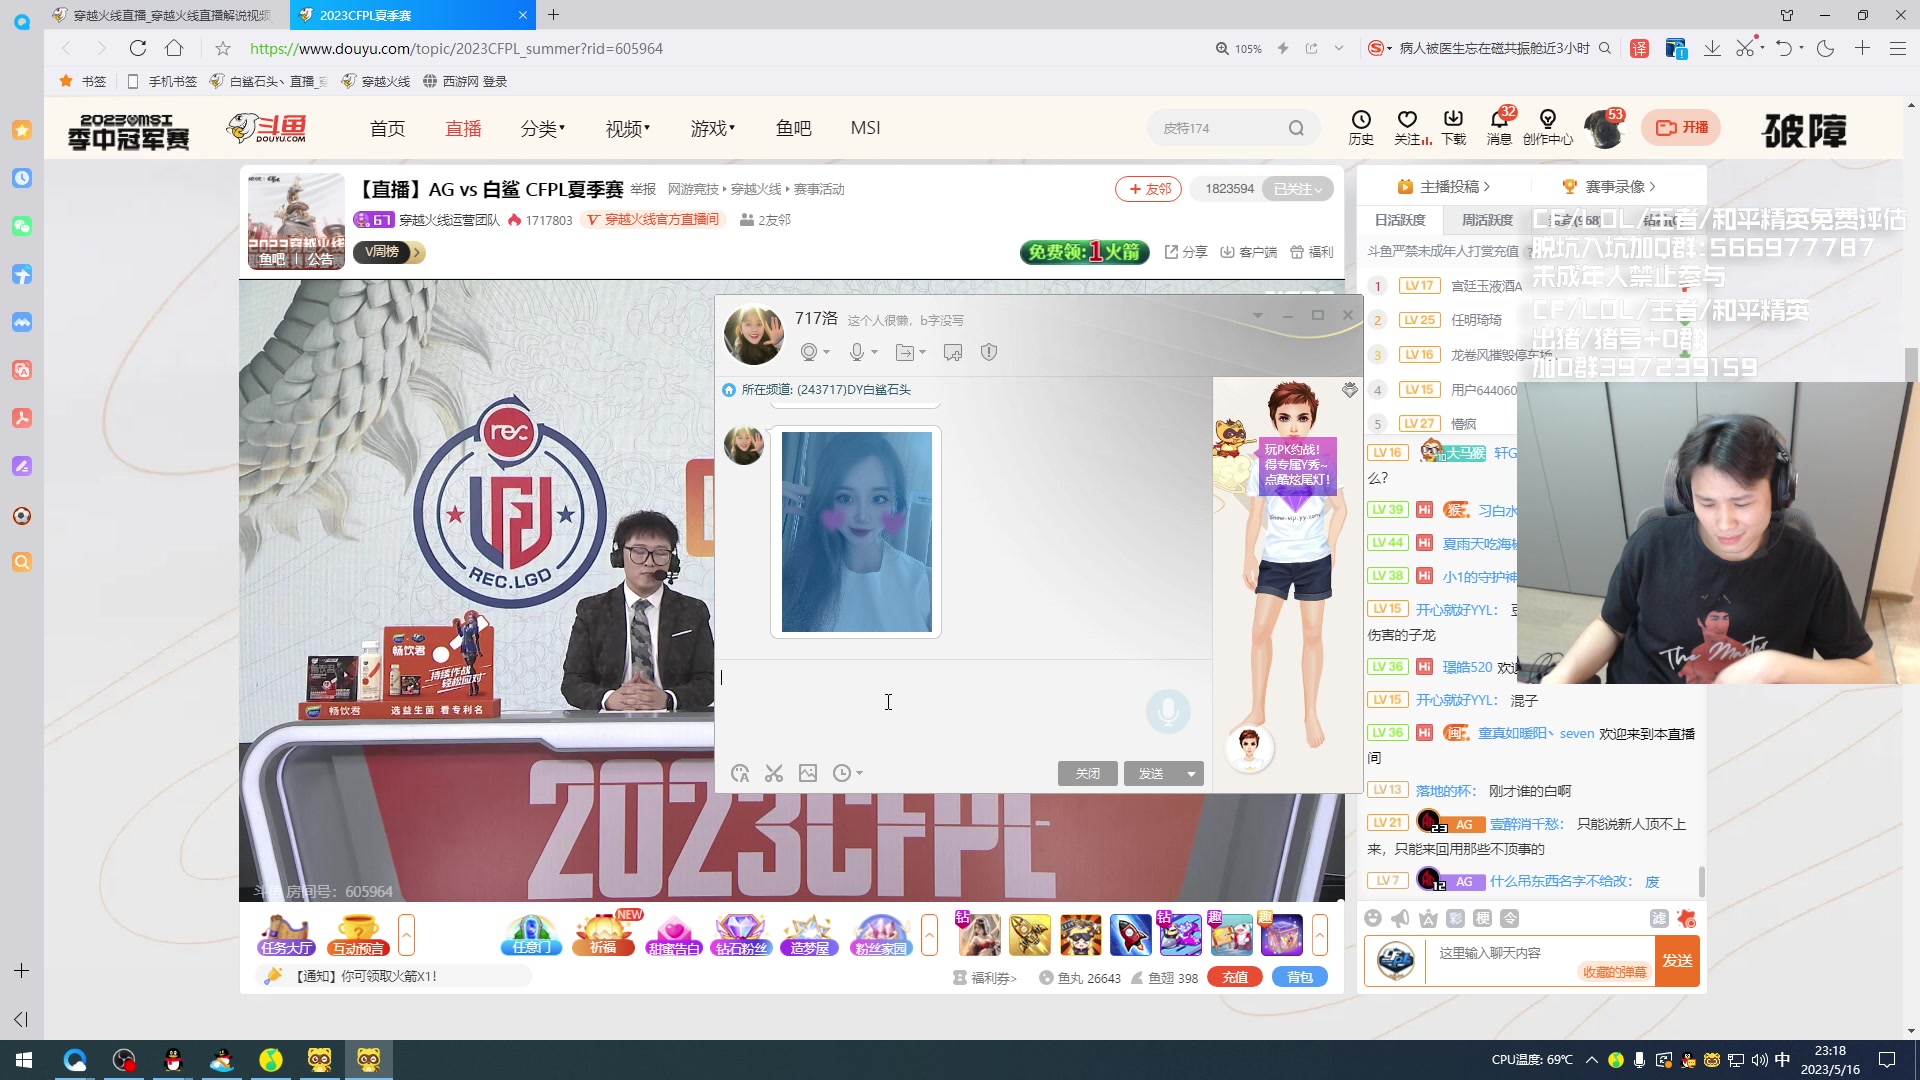Switch to 日活跃度 ranking tab

(1400, 220)
